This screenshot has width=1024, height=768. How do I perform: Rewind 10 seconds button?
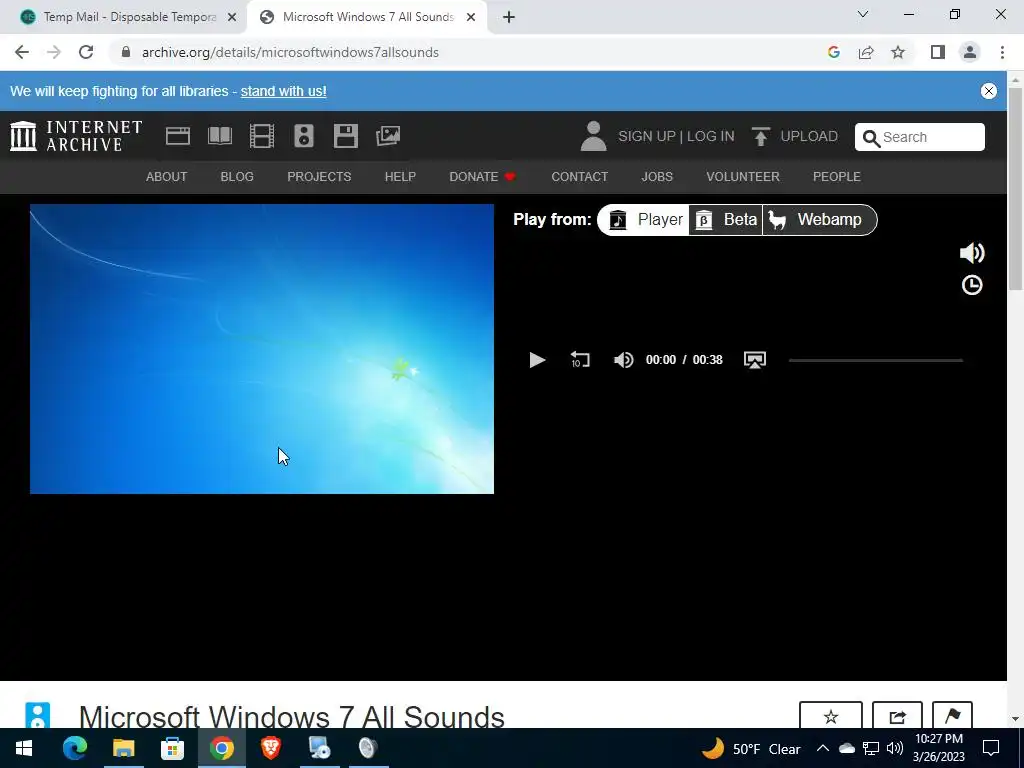click(580, 360)
